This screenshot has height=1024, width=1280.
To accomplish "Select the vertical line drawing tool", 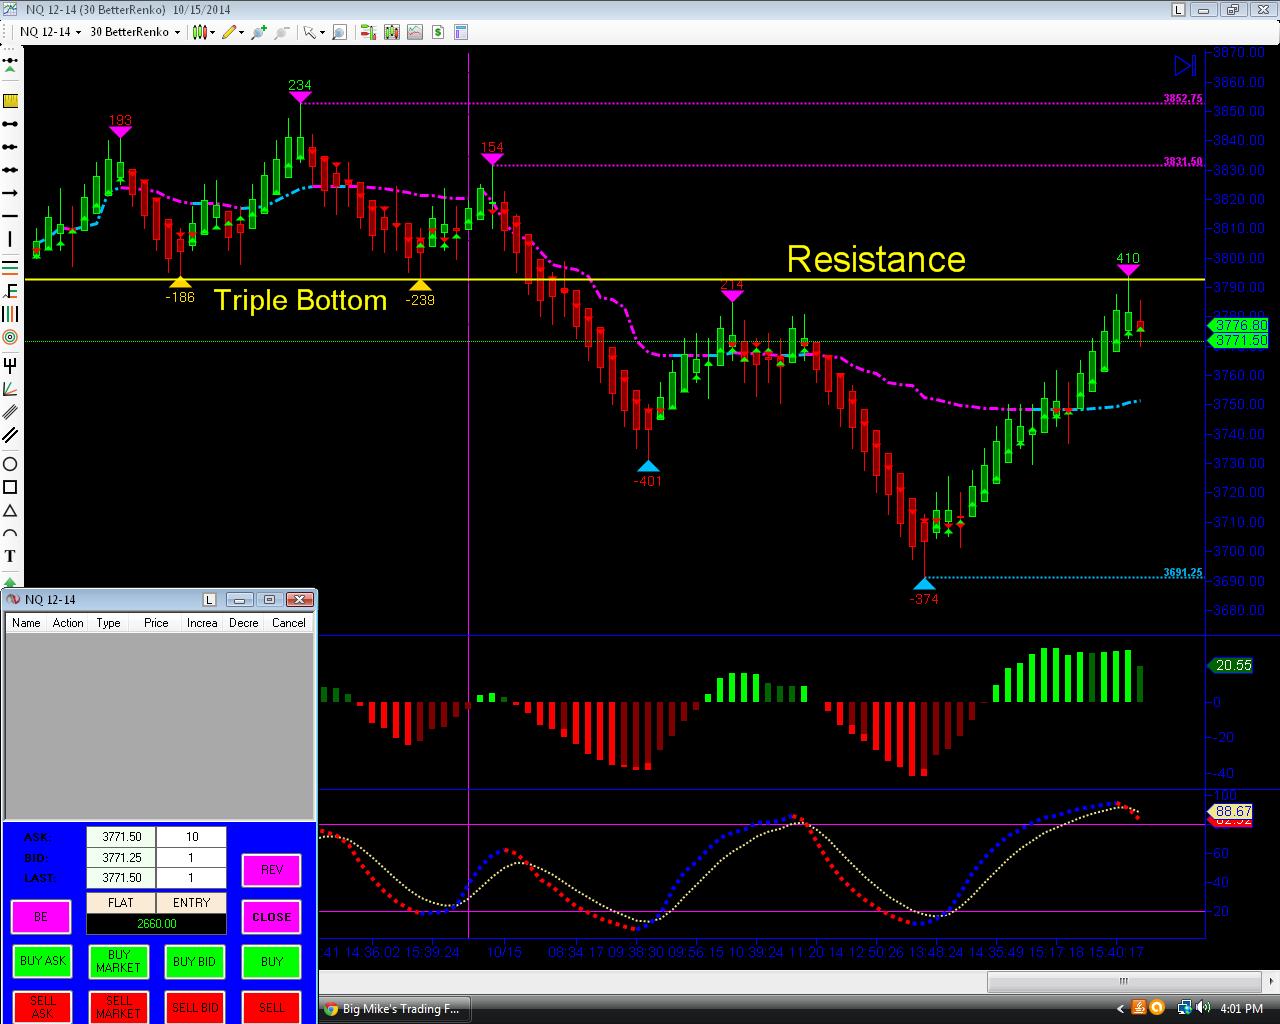I will coord(10,239).
